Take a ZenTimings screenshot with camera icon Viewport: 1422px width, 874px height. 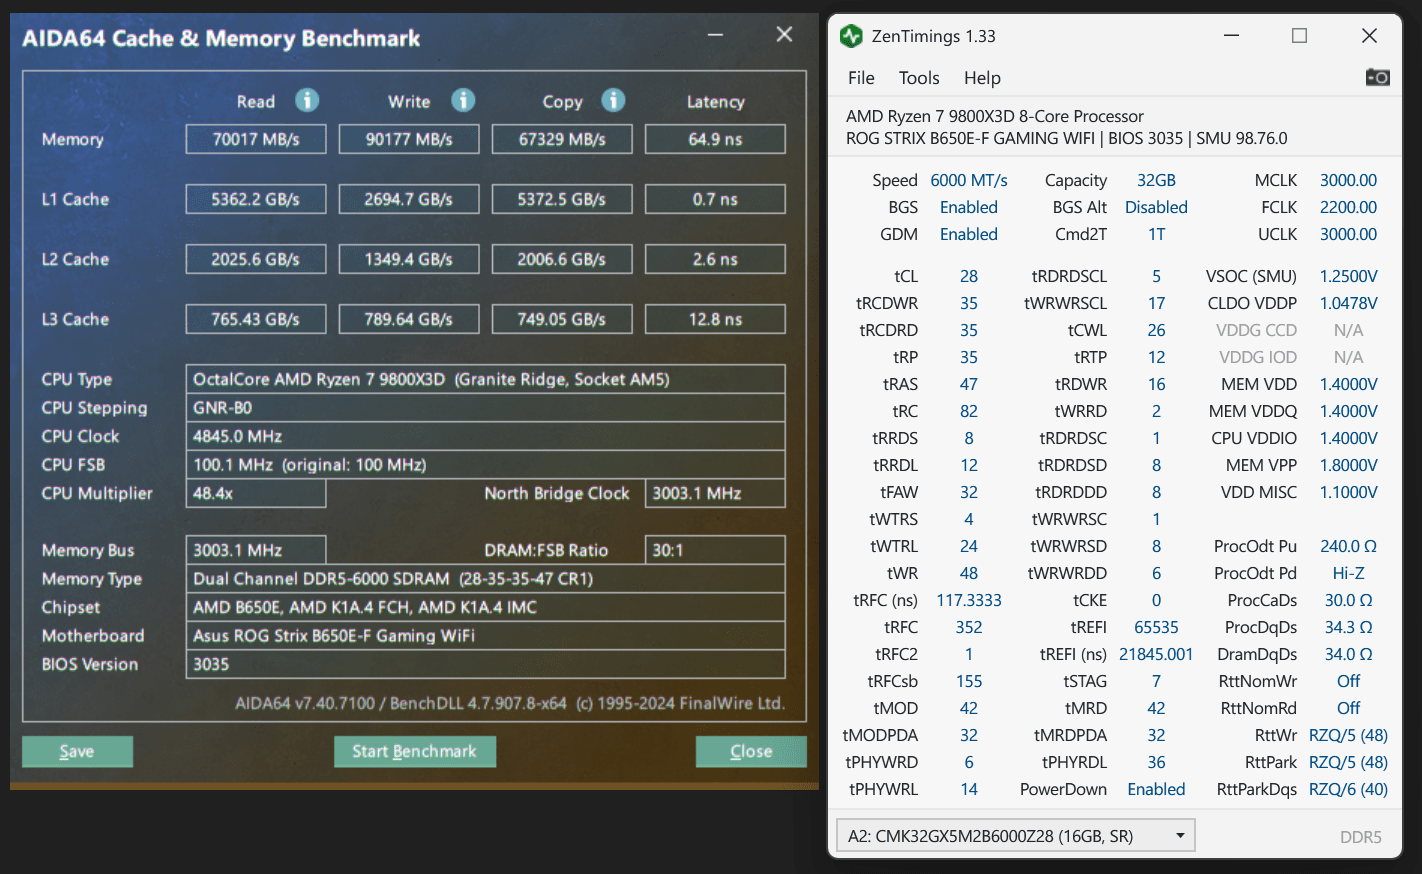pyautogui.click(x=1377, y=77)
